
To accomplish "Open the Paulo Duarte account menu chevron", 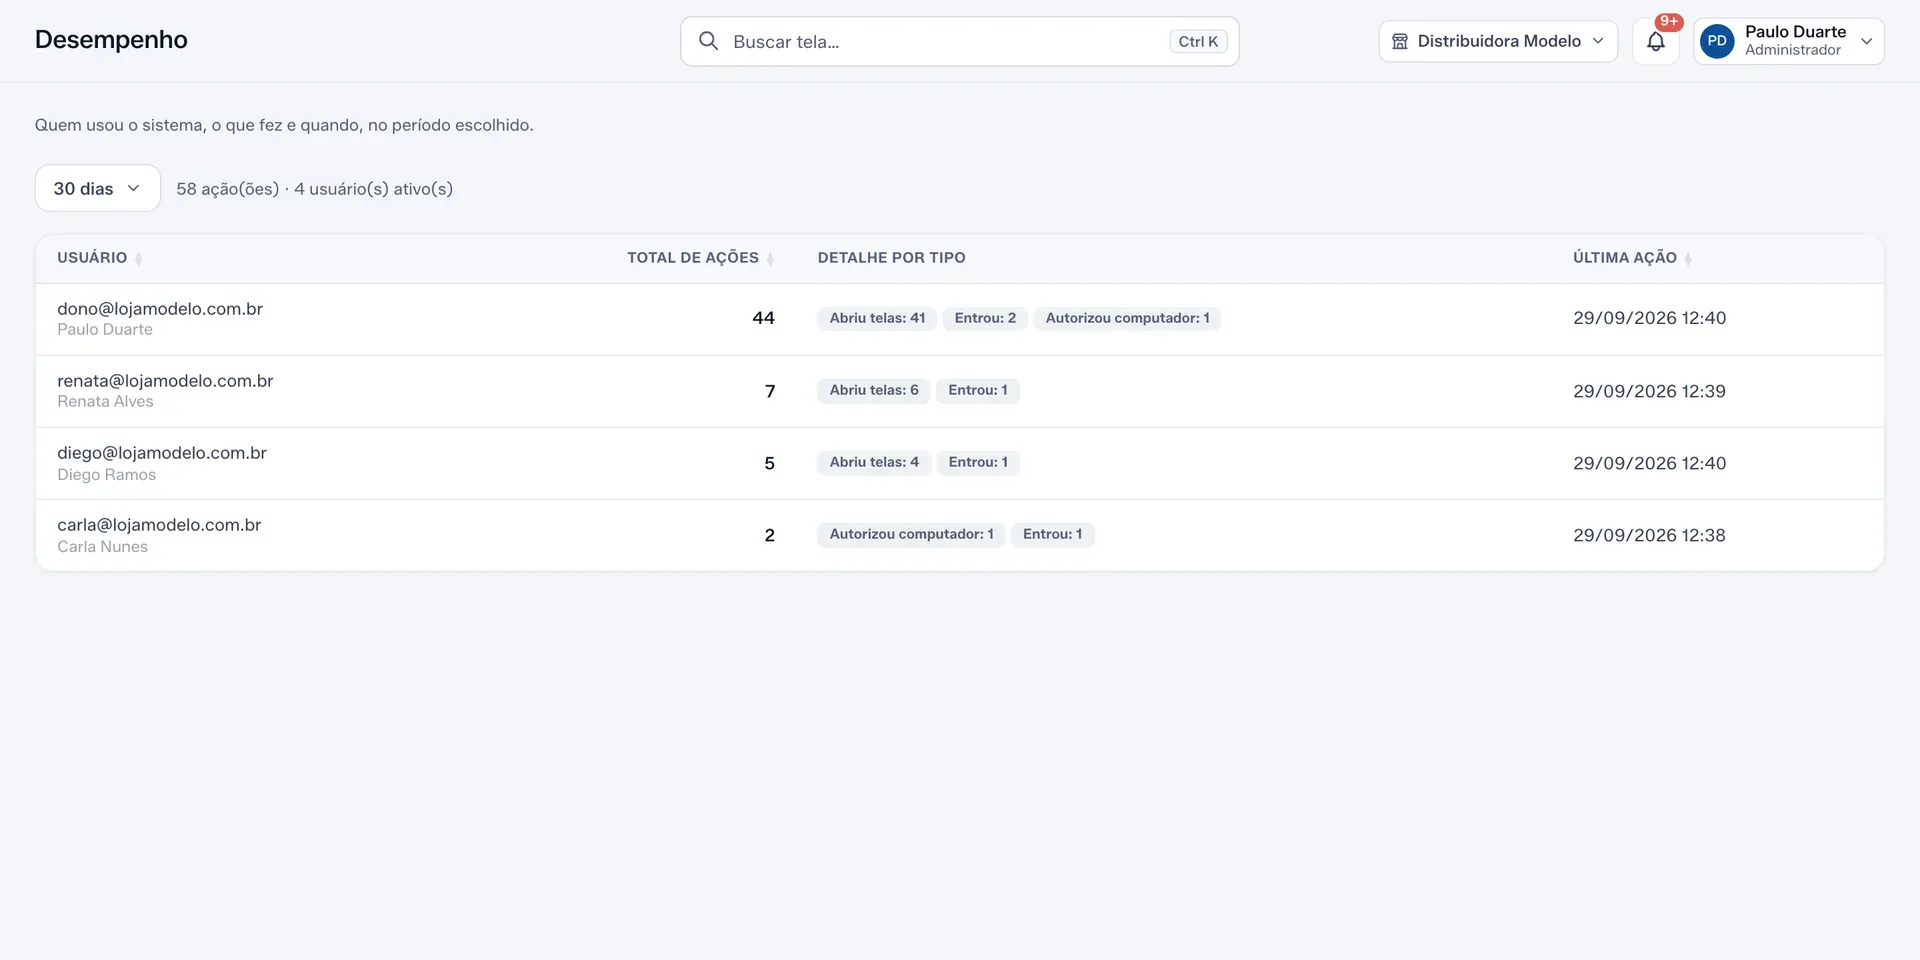I will click(x=1866, y=41).
